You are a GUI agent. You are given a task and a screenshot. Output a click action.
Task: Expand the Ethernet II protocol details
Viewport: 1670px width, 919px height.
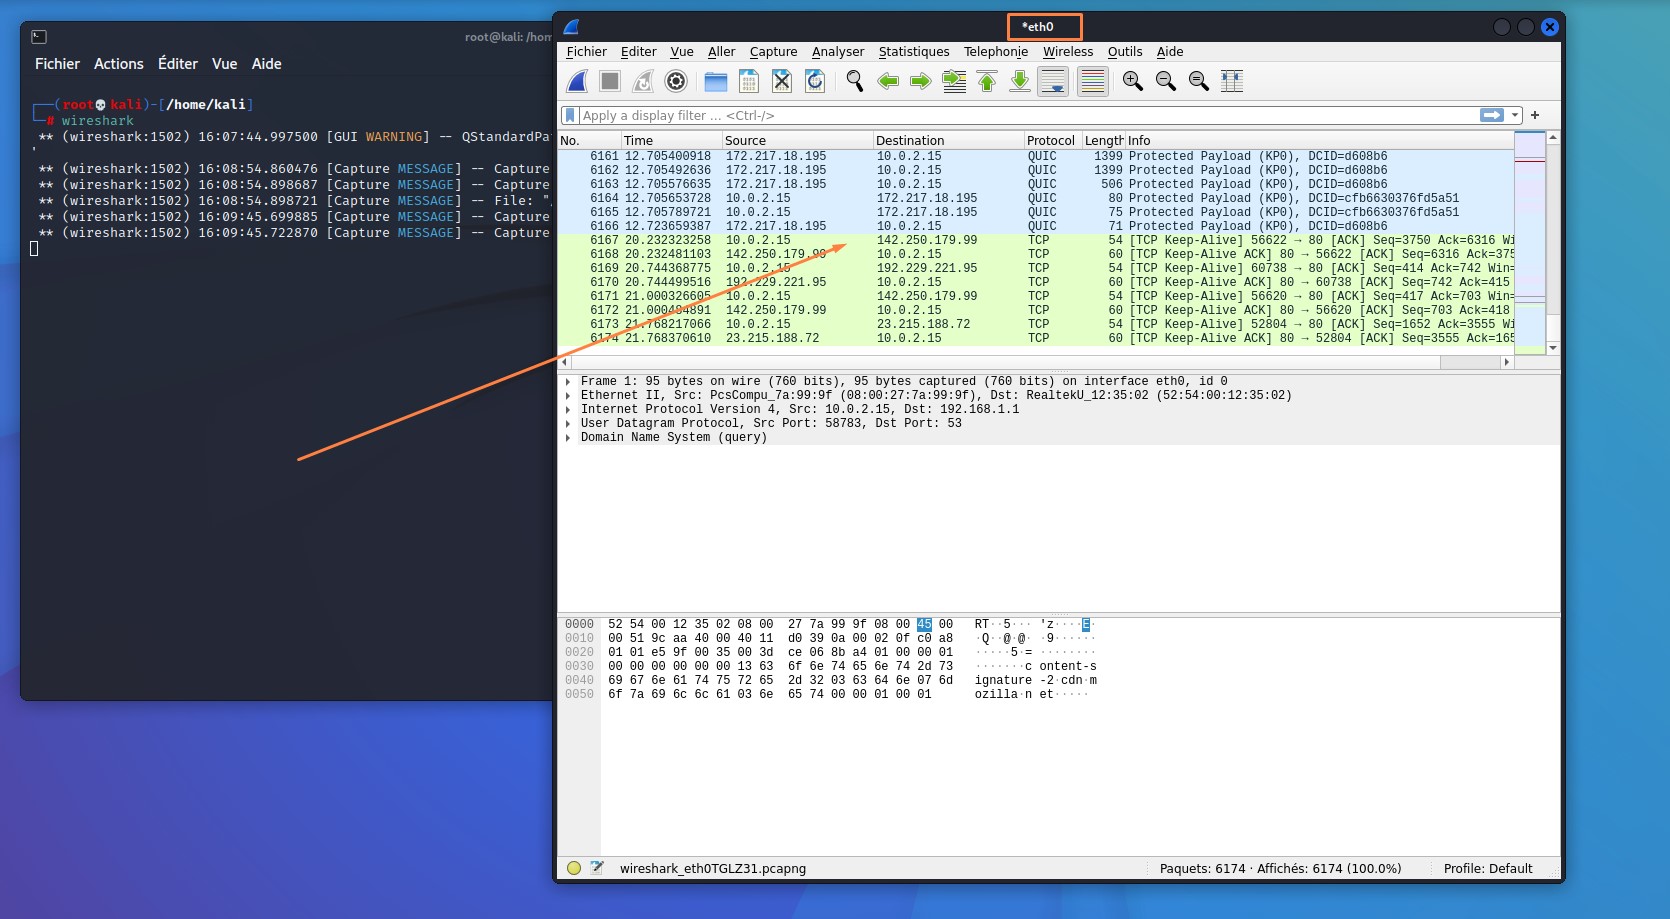pyautogui.click(x=570, y=395)
